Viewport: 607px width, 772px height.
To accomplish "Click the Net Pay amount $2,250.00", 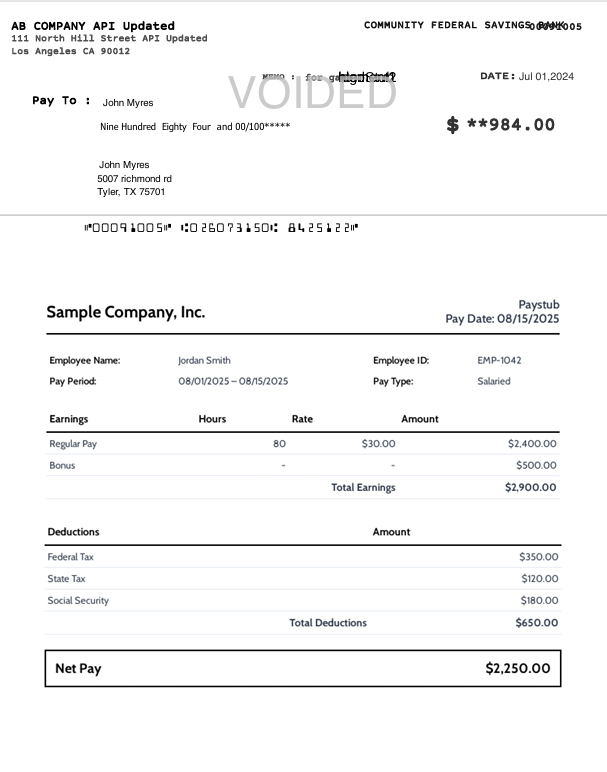I will (517, 668).
